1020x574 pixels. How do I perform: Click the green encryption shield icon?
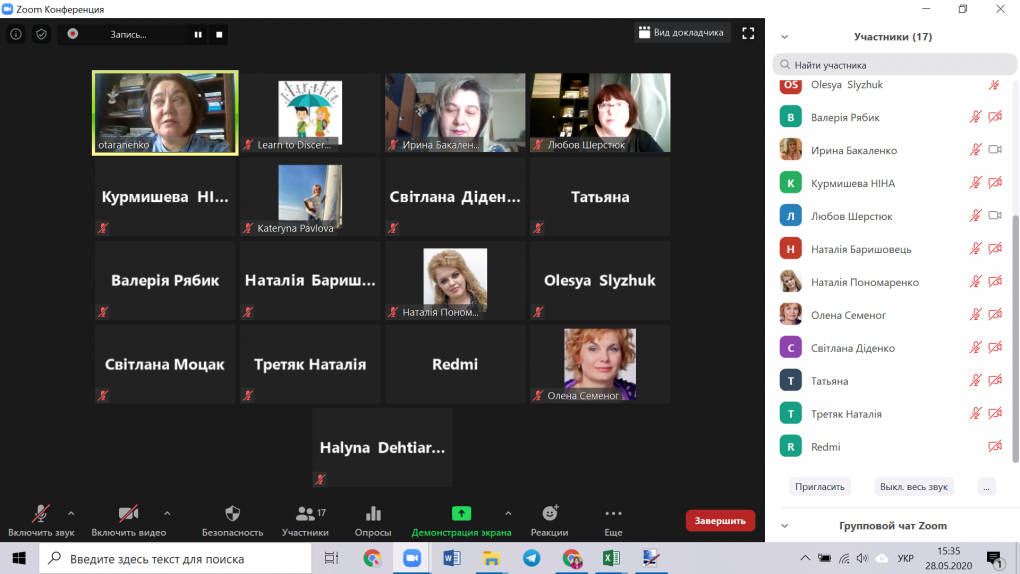click(x=42, y=34)
